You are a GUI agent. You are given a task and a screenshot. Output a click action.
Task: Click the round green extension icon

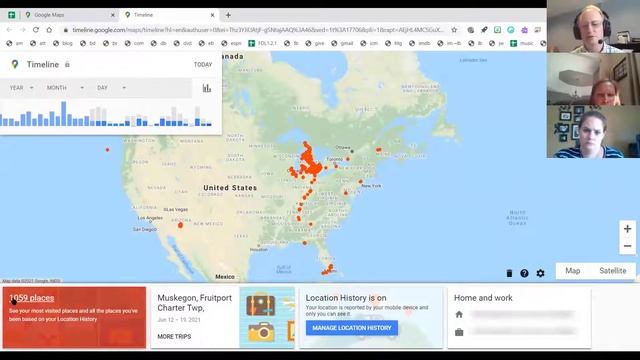coord(511,30)
